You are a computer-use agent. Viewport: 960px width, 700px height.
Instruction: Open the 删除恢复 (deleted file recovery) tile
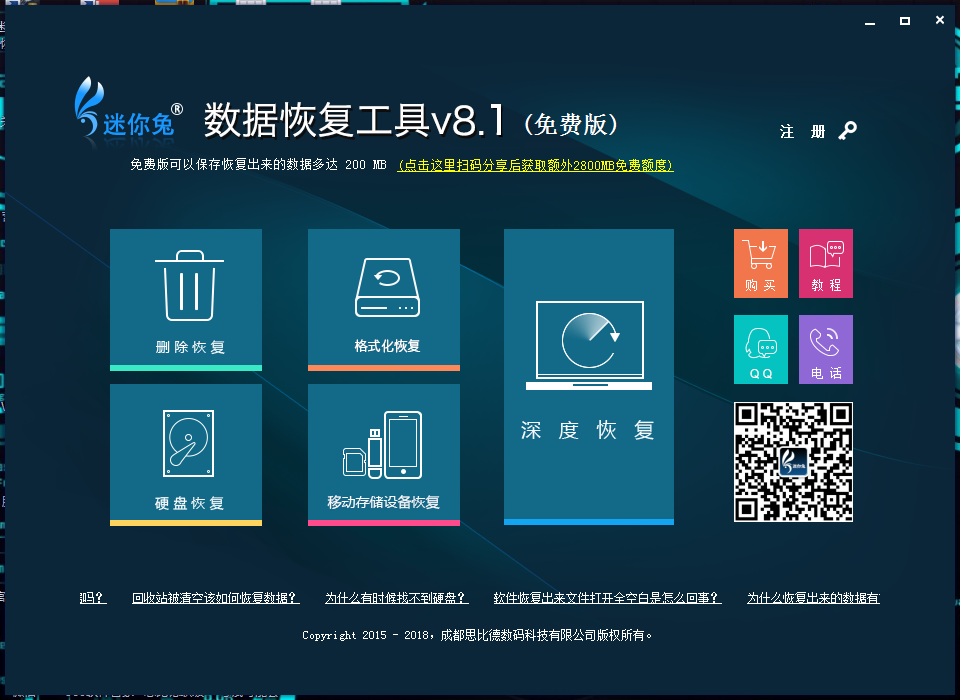click(x=186, y=299)
